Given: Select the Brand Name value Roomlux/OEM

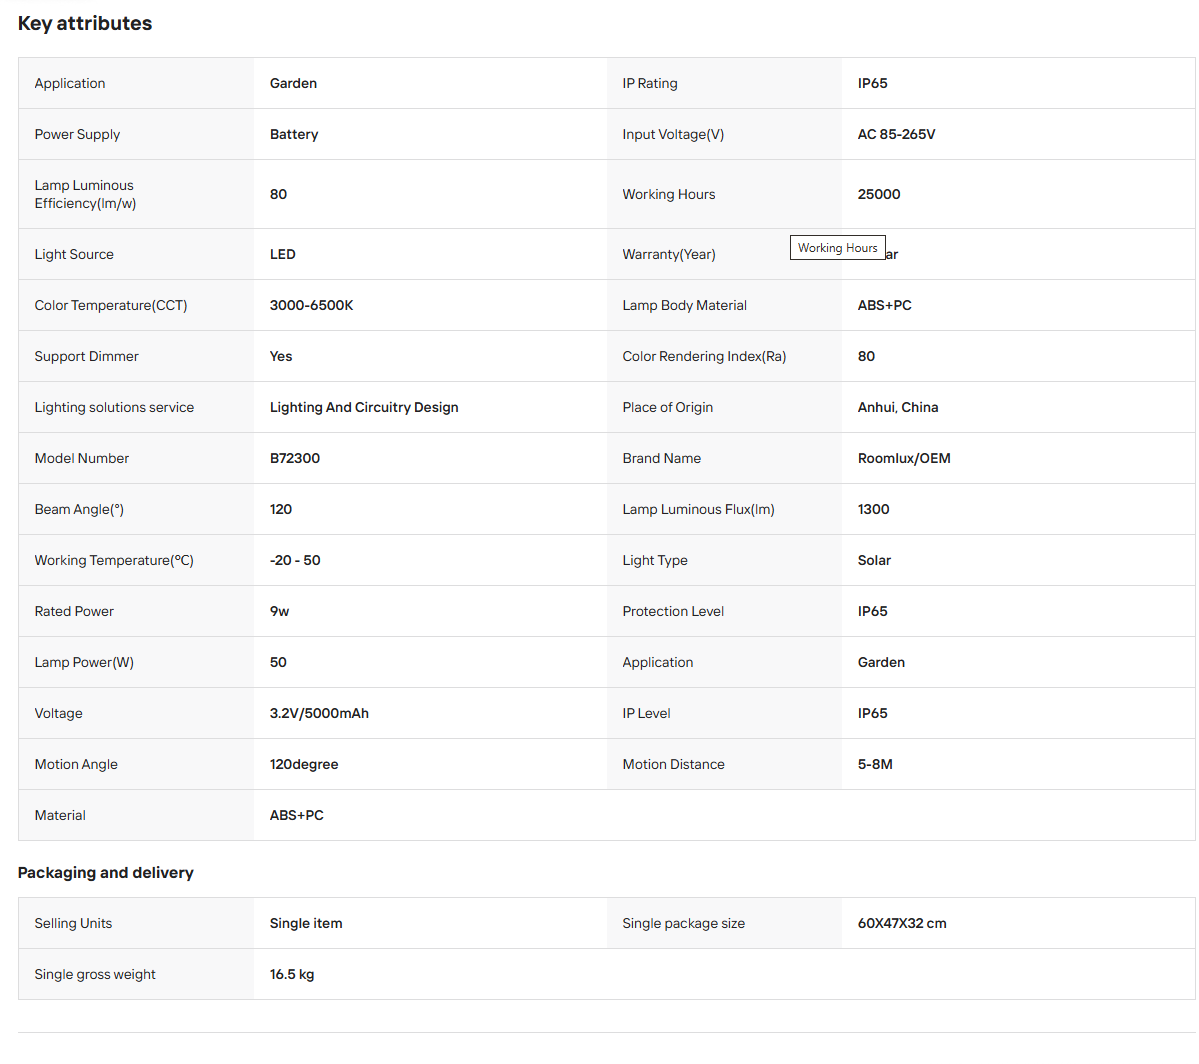Looking at the screenshot, I should click(x=904, y=458).
